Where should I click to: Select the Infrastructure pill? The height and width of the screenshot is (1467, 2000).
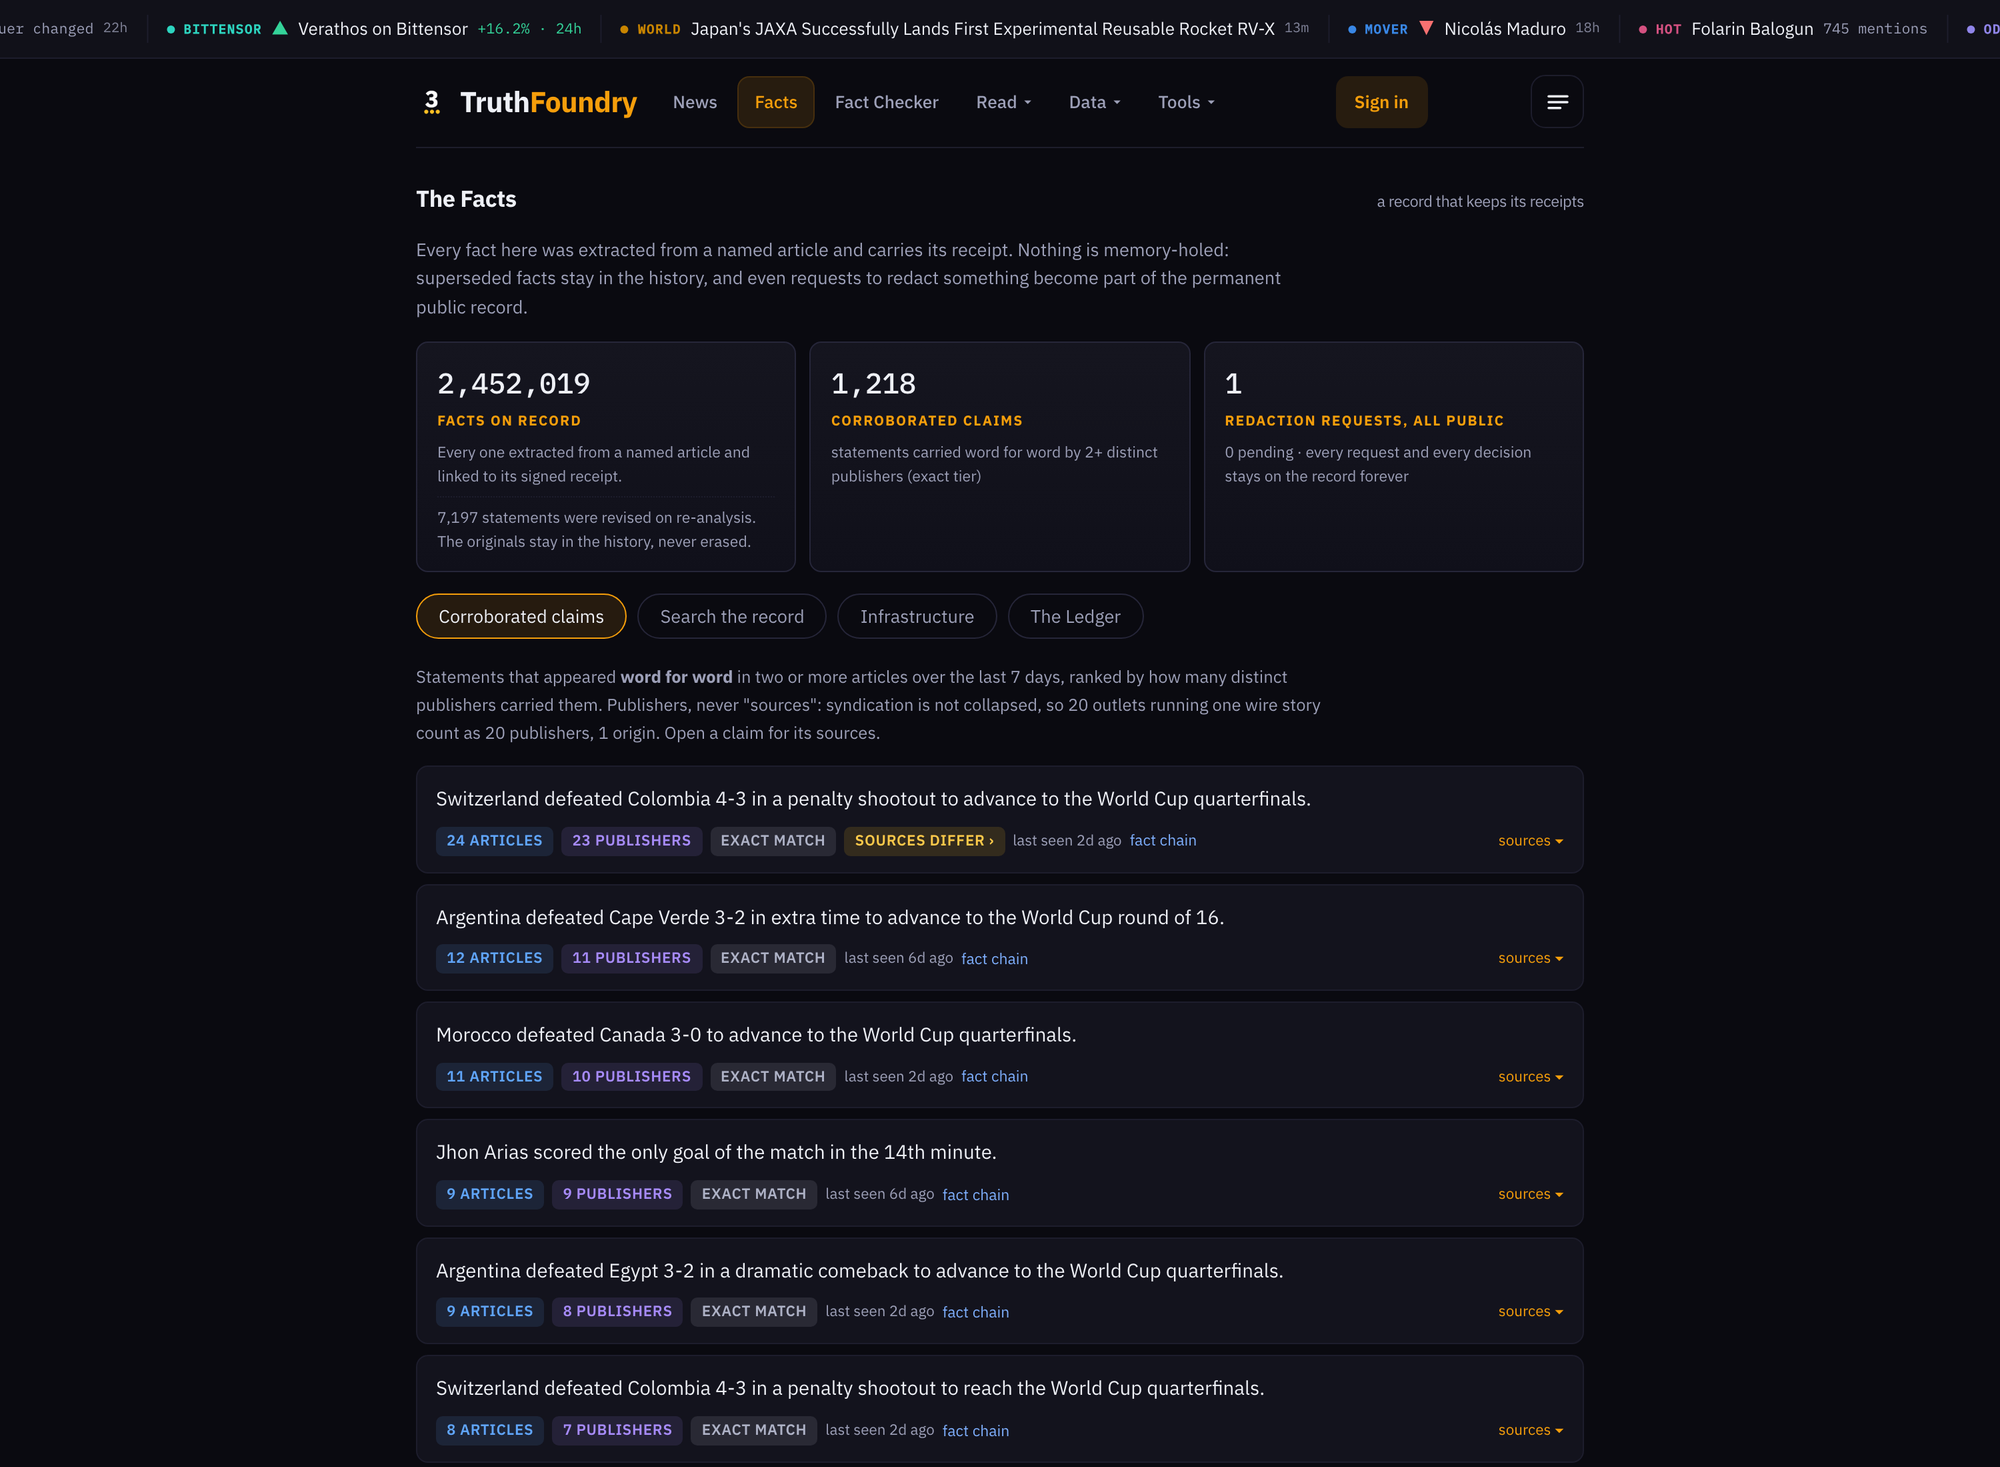coord(917,616)
